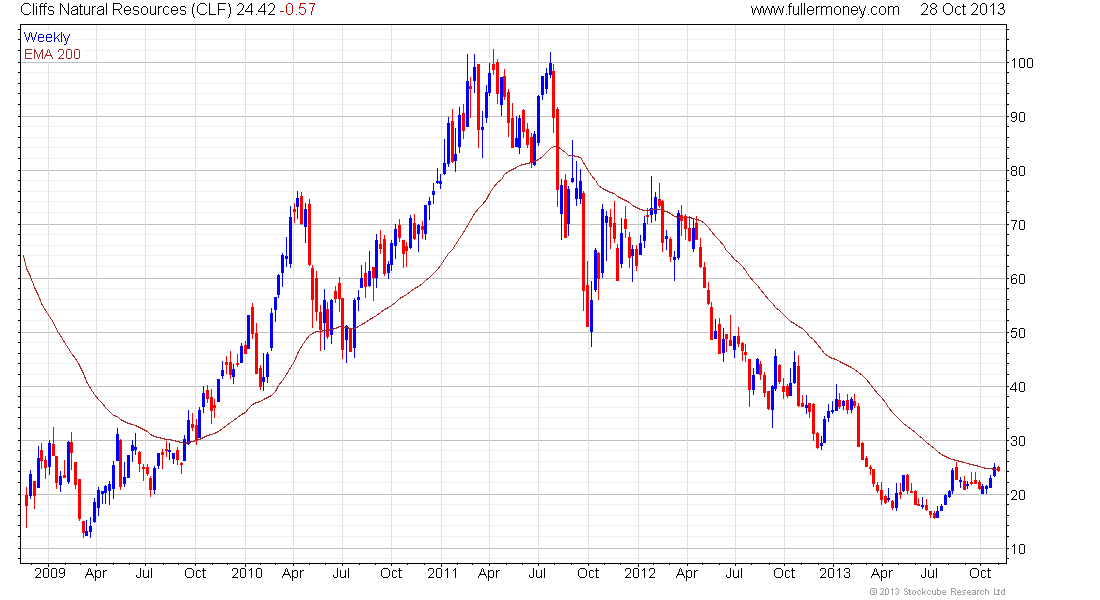The image size is (1100, 600).
Task: Click the 50 price axis label
Action: point(1017,333)
